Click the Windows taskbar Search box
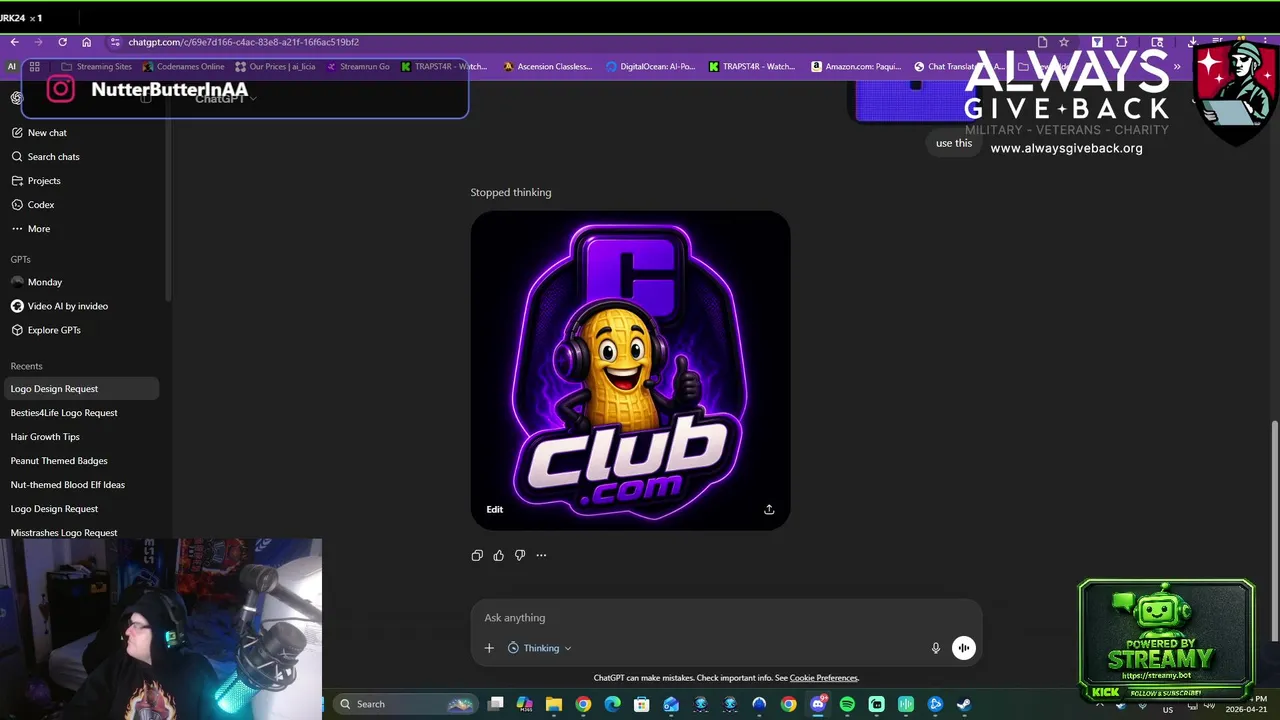 coord(404,704)
